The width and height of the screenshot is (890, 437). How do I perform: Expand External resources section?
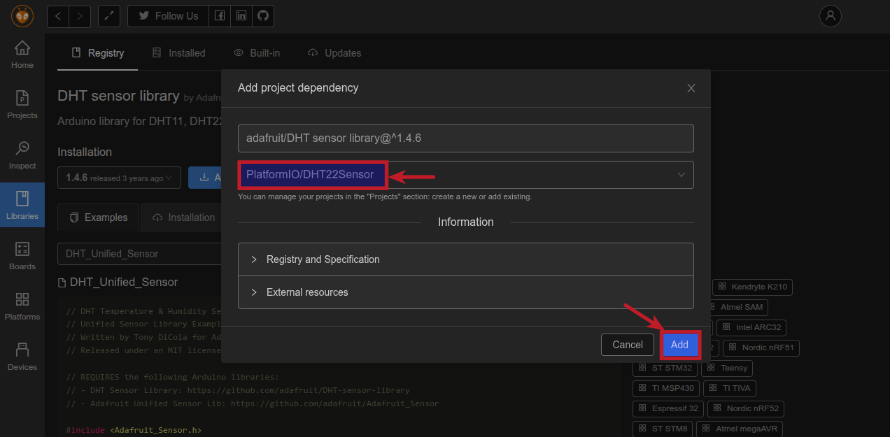tap(465, 292)
